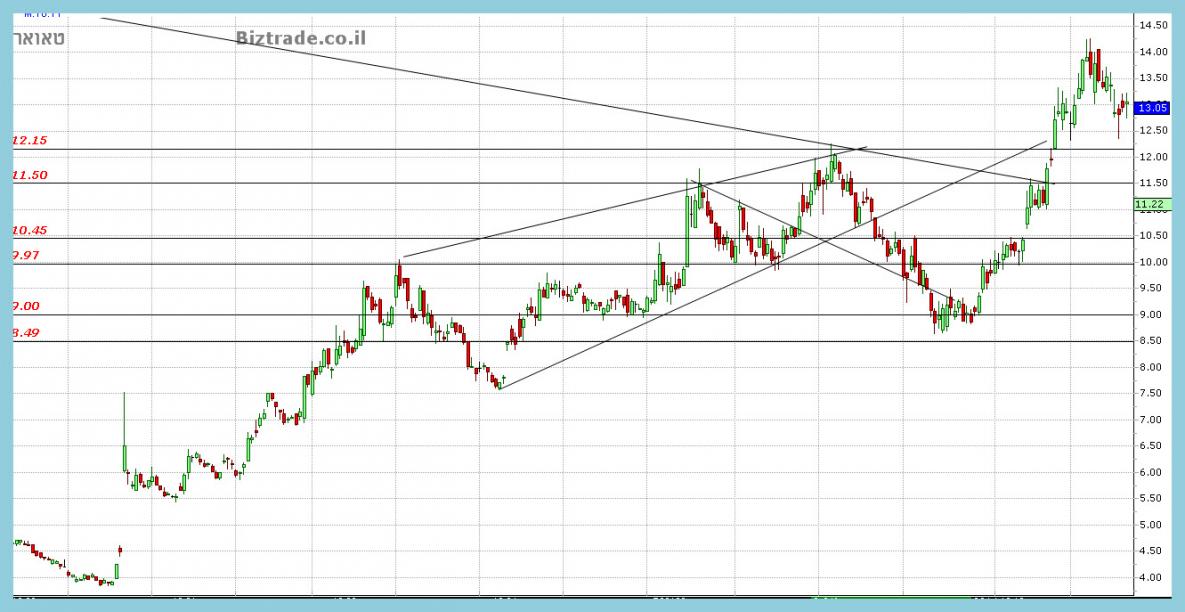Viewport: 1185px width, 612px height.
Task: Click the red 9.00 support label
Action: point(26,306)
